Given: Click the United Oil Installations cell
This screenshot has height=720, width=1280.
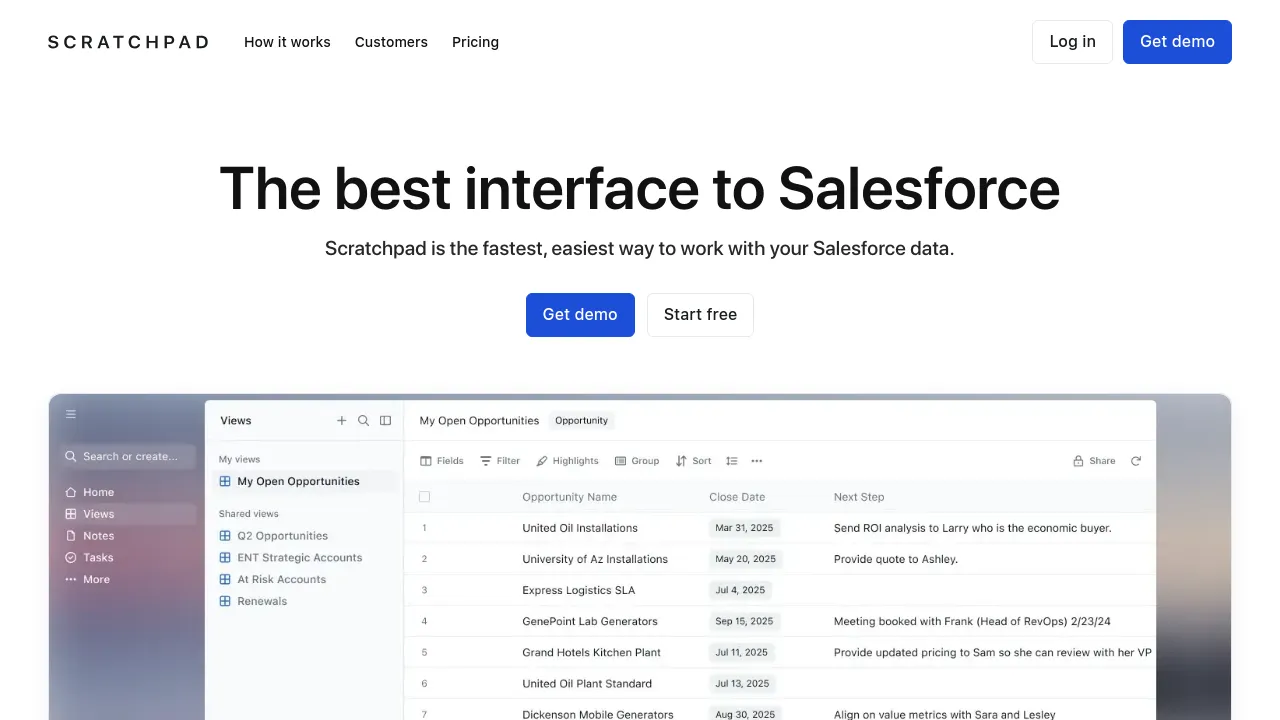Looking at the screenshot, I should coord(580,528).
